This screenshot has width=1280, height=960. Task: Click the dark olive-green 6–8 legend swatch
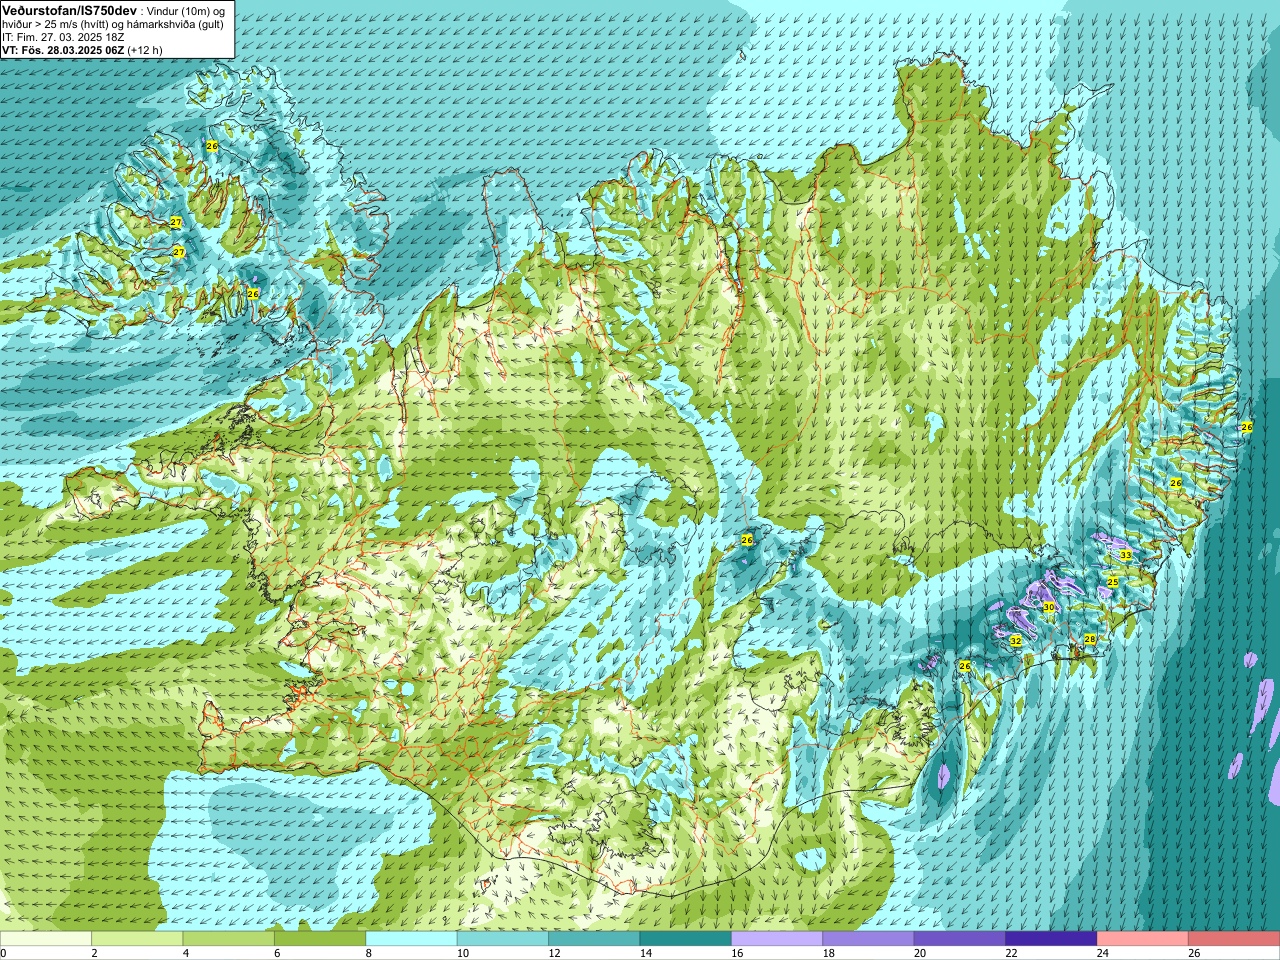320,939
